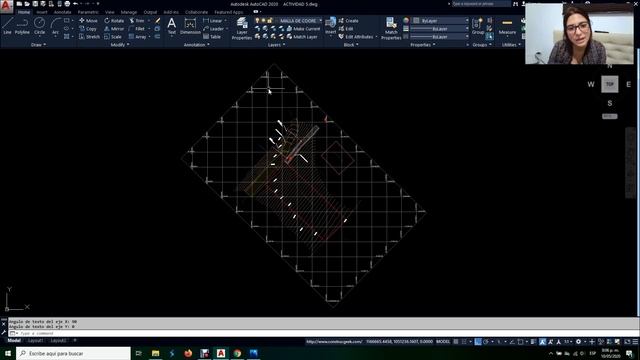Viewport: 640px width, 360px height.
Task: Toggle snap mode in the status bar
Action: coord(464,342)
